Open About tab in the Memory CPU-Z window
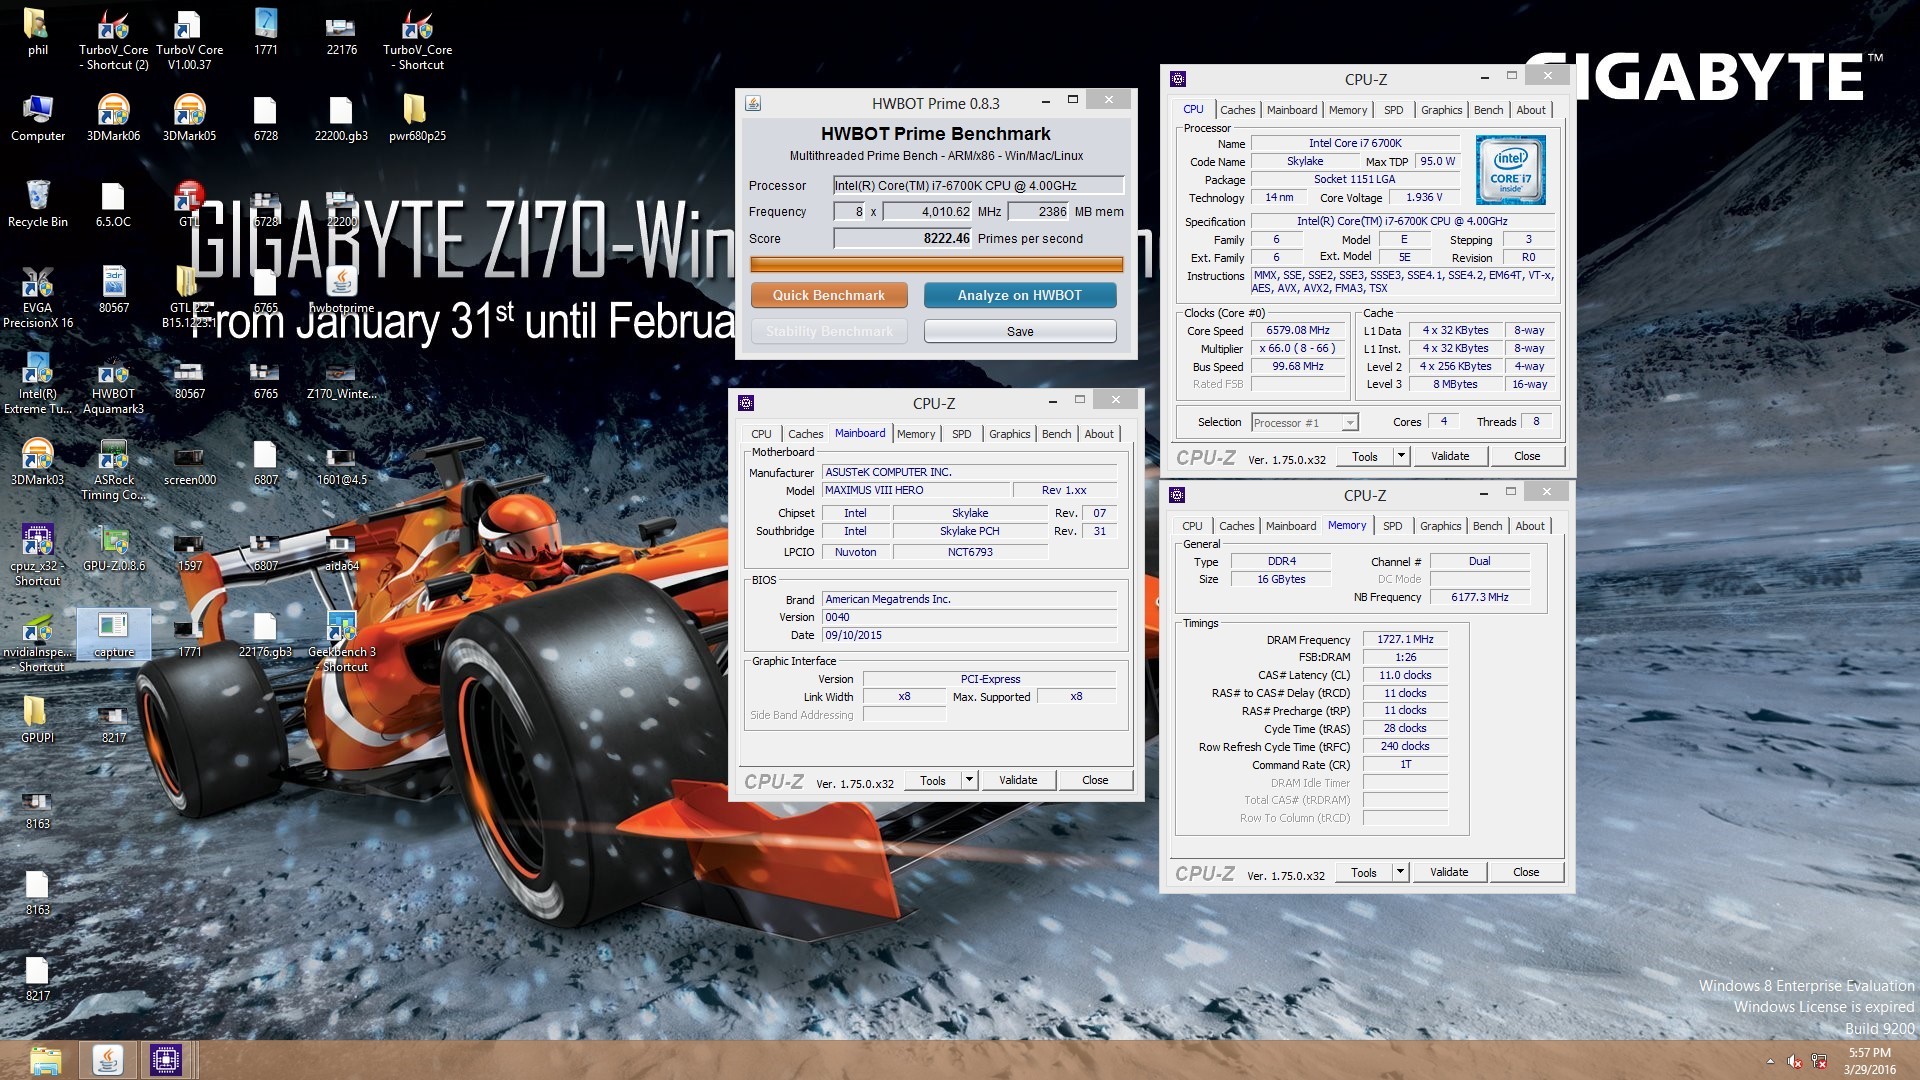This screenshot has width=1920, height=1080. point(1530,526)
